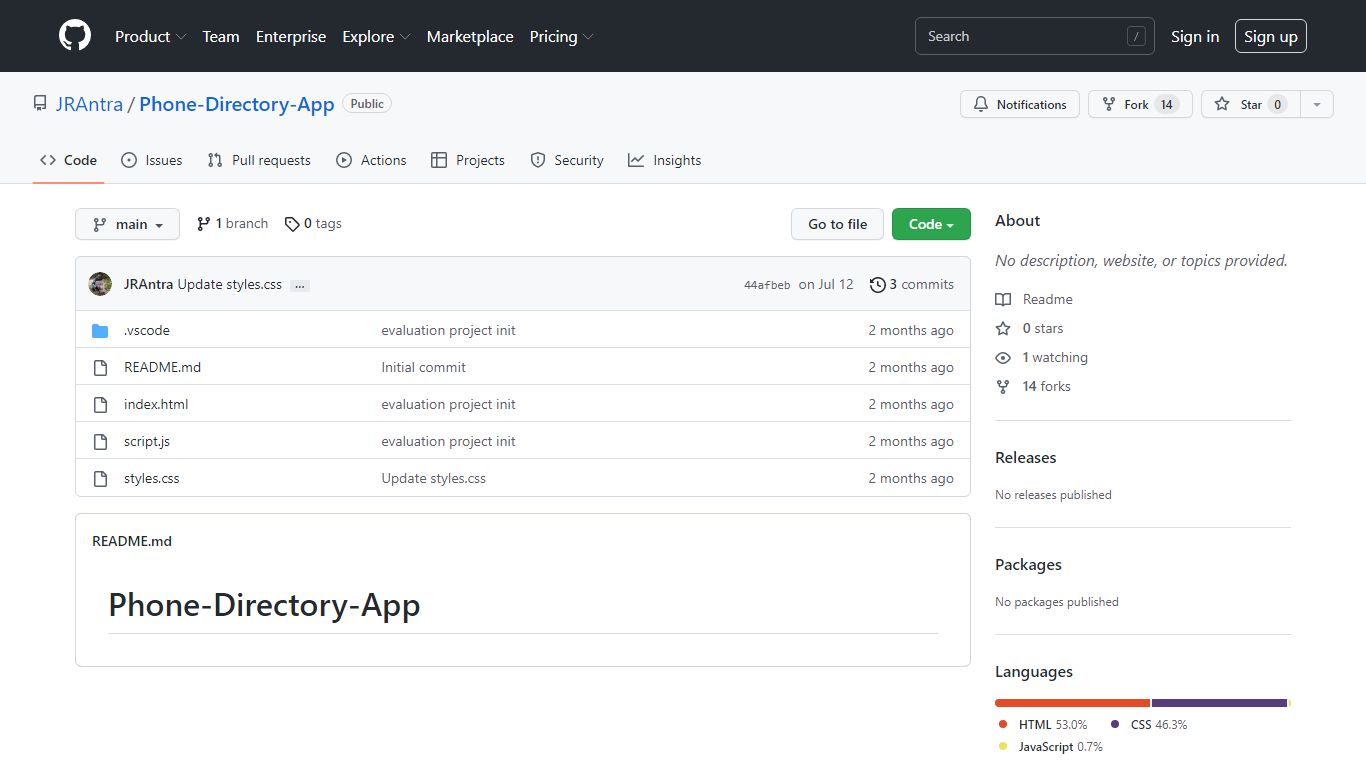Viewport: 1366px width, 768px height.
Task: Click the index.html file icon
Action: click(100, 404)
